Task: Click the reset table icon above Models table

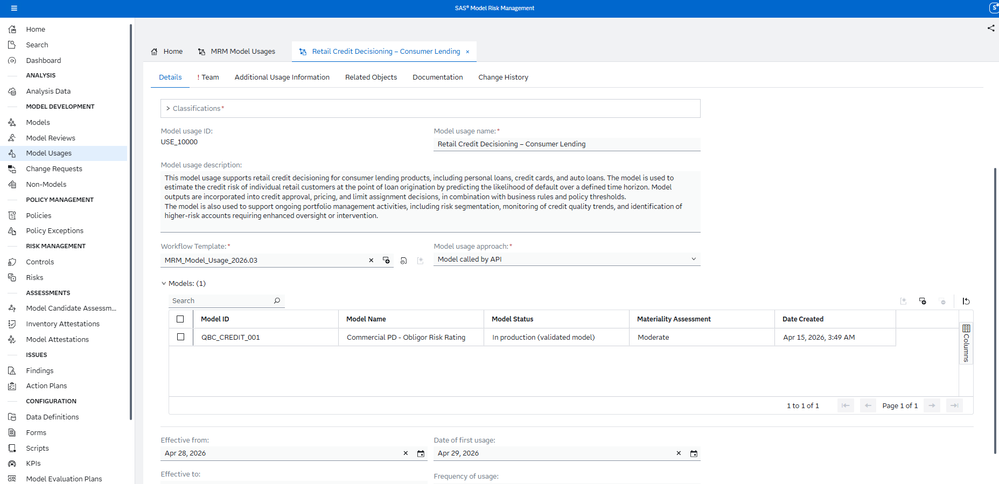Action: [967, 301]
